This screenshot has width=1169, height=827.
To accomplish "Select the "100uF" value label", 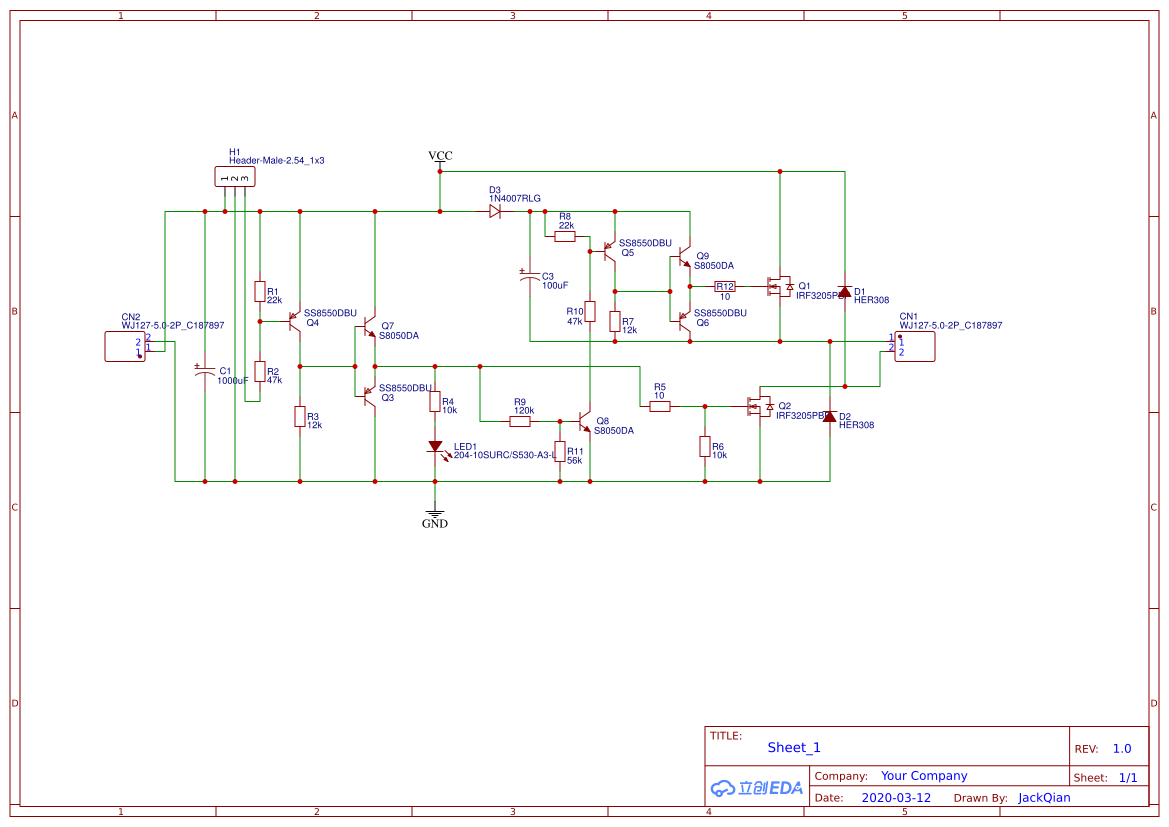I will point(555,286).
